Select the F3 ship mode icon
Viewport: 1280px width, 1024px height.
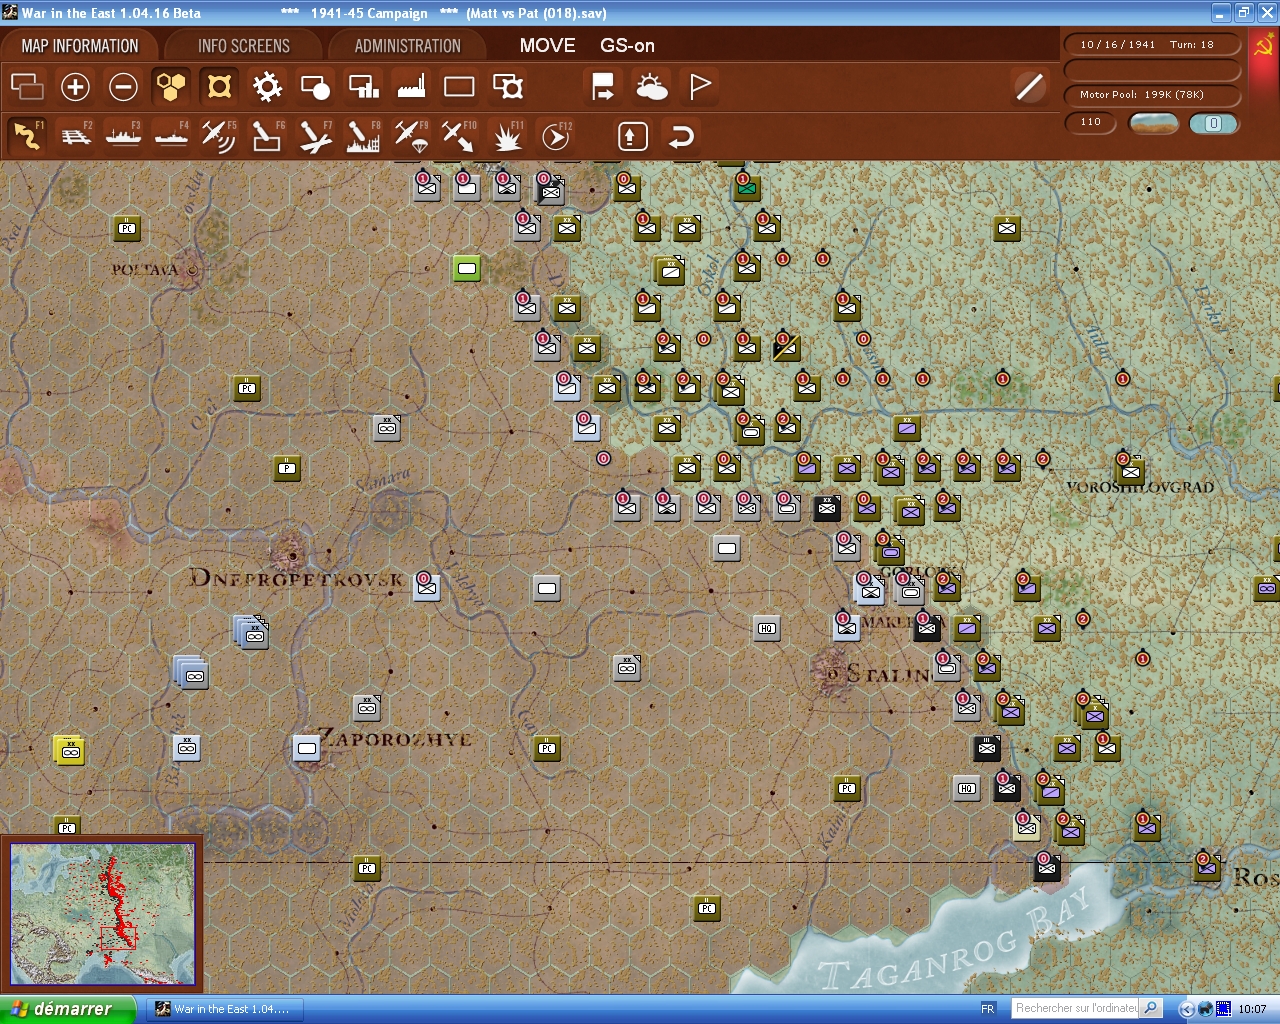tap(123, 136)
